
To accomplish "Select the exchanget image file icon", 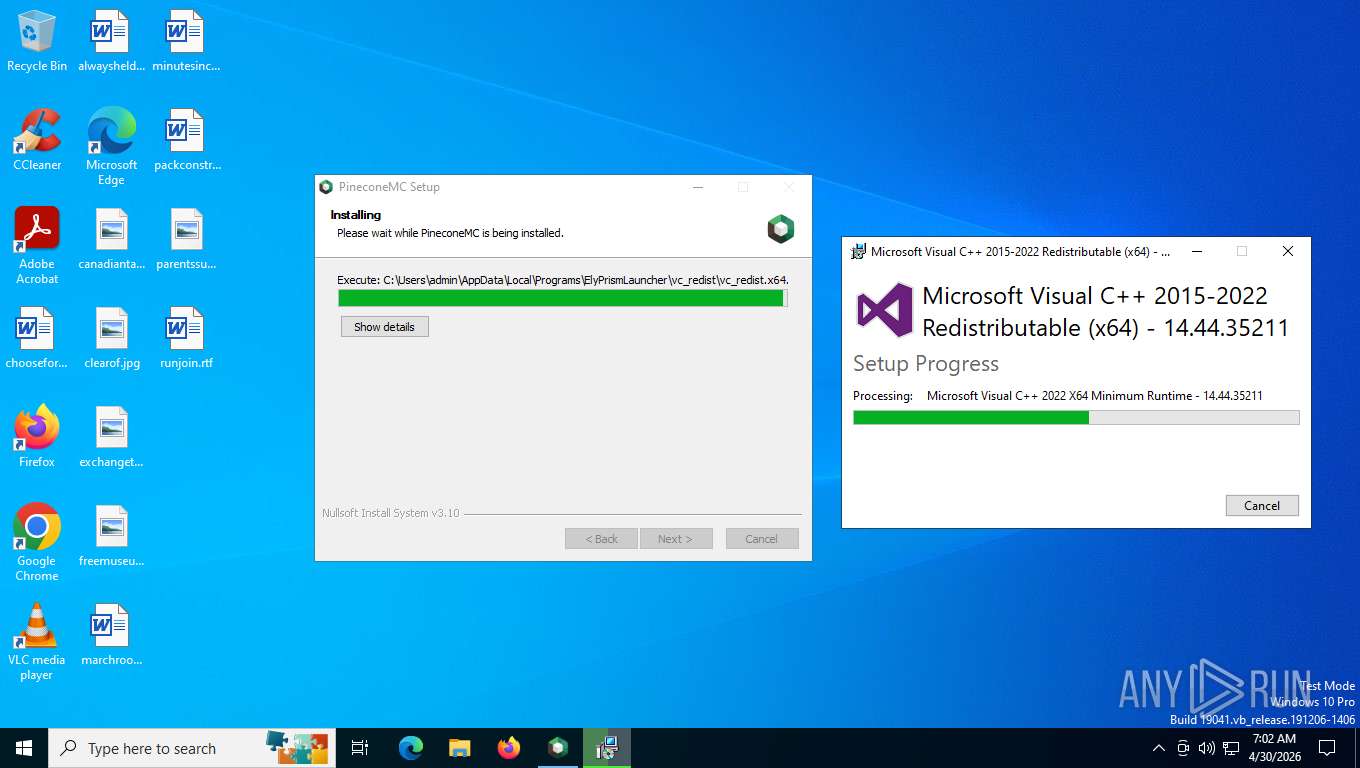I will [x=111, y=437].
